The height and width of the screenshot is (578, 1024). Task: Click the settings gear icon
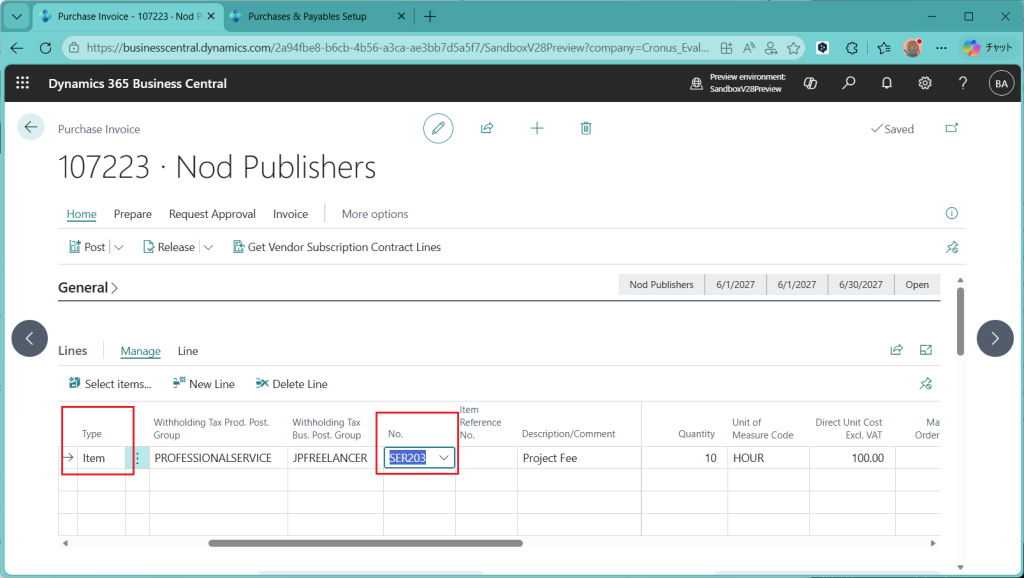[x=925, y=83]
